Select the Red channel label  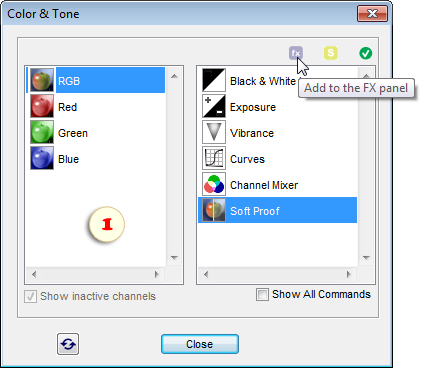pyautogui.click(x=68, y=107)
